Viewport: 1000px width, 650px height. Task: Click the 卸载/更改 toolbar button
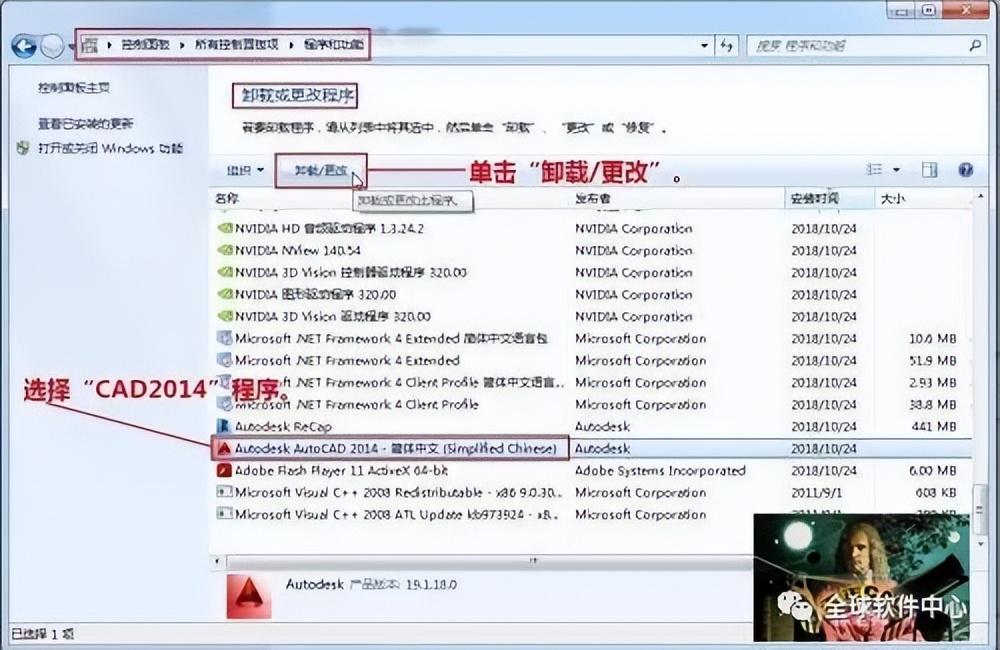pyautogui.click(x=321, y=170)
